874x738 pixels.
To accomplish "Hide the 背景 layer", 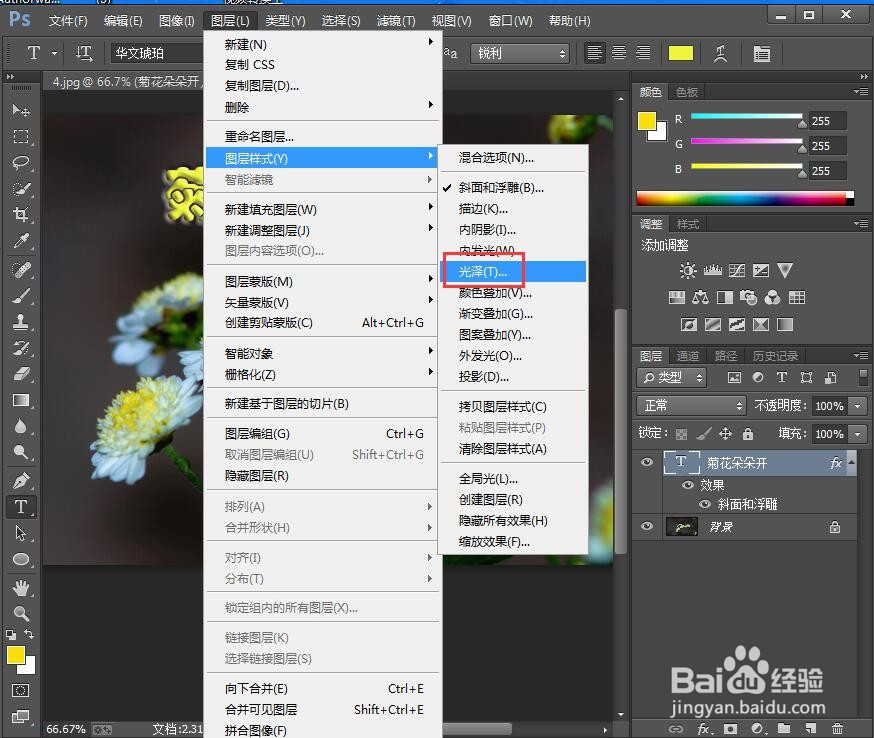I will 647,526.
